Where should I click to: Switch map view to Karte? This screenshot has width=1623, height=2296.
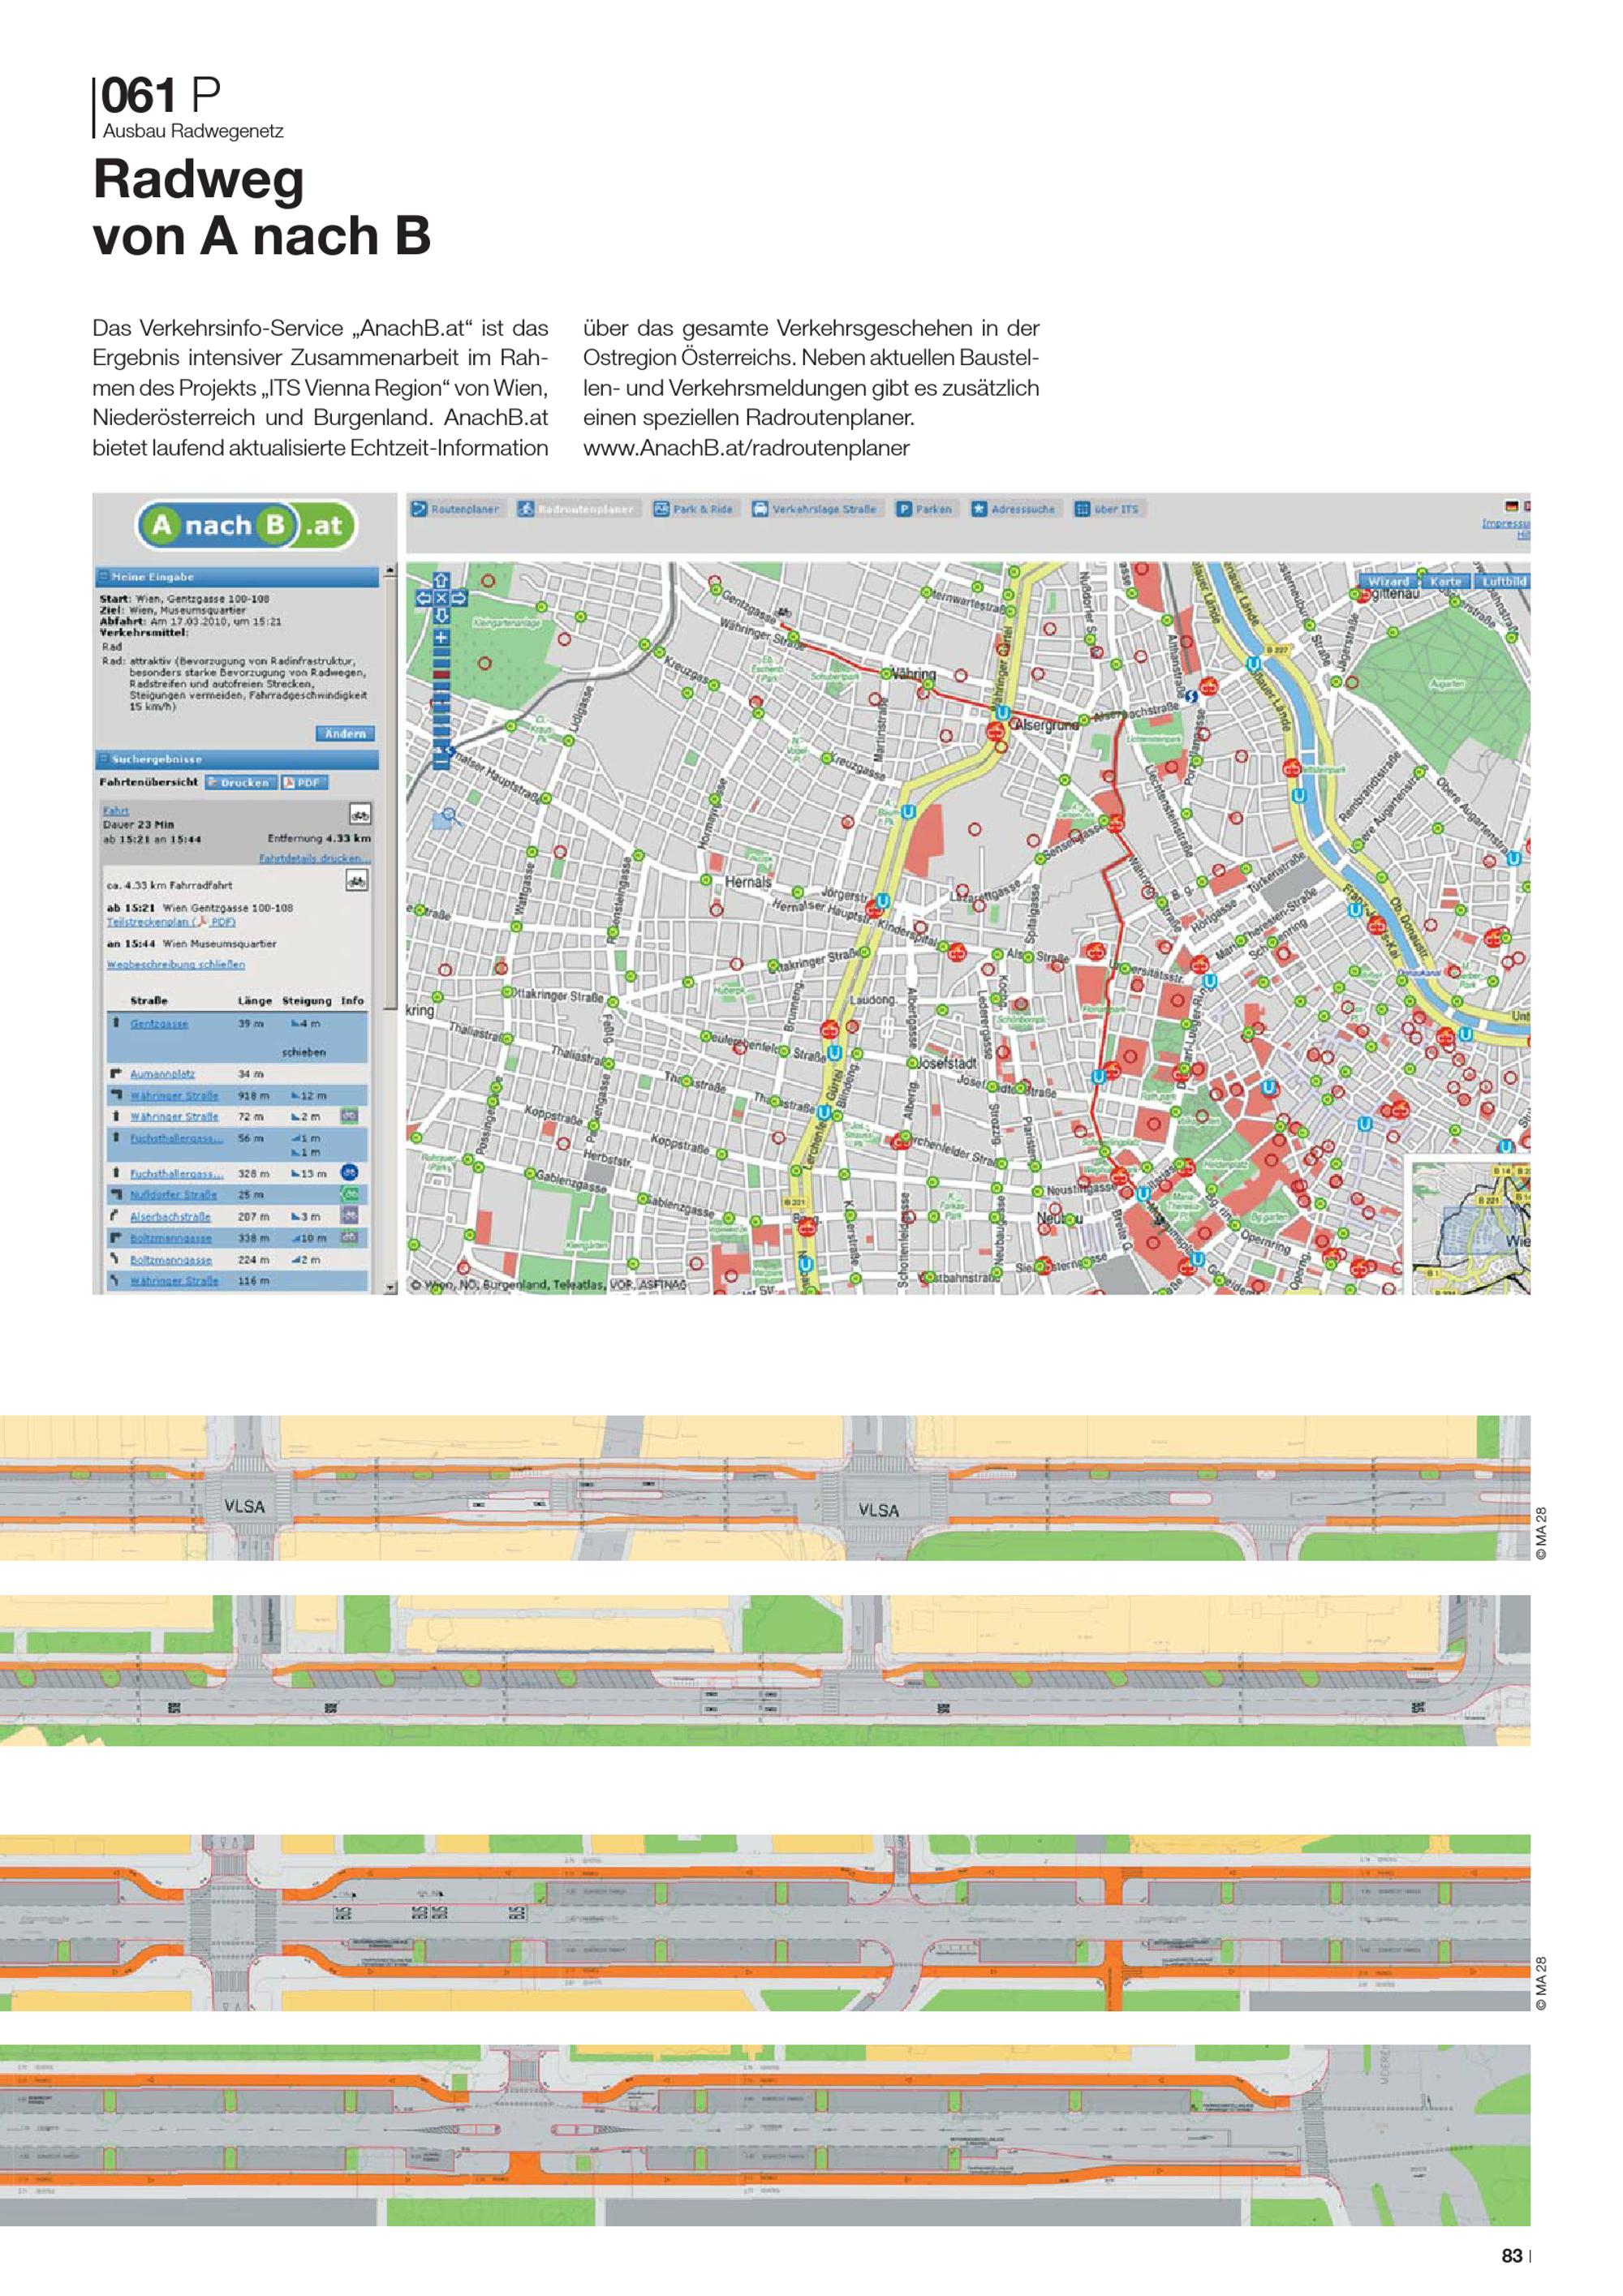click(1445, 581)
